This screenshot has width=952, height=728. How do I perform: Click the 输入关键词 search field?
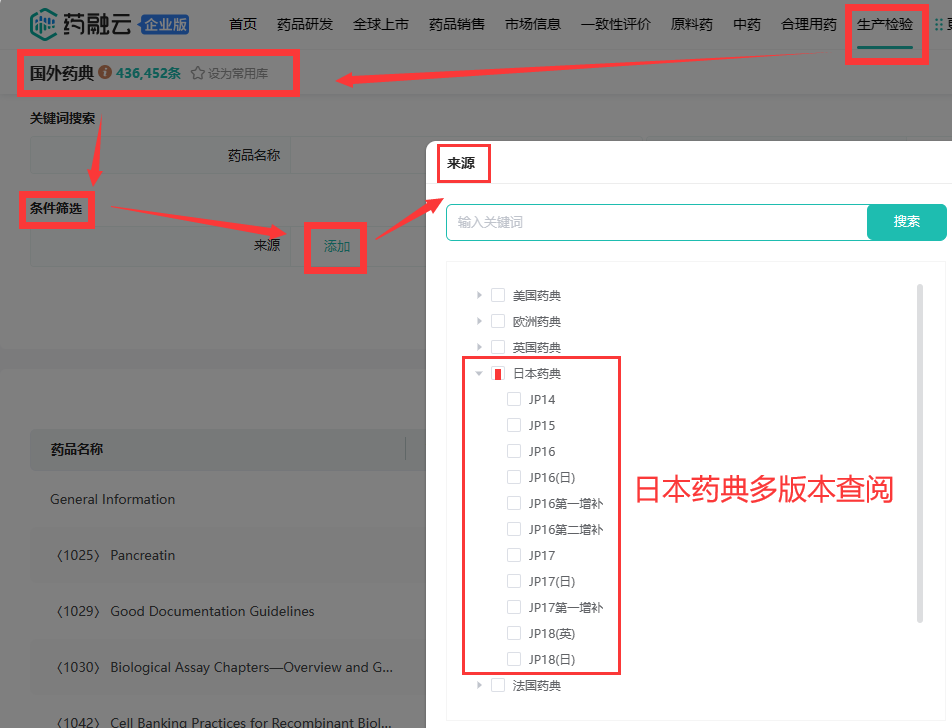coord(657,222)
